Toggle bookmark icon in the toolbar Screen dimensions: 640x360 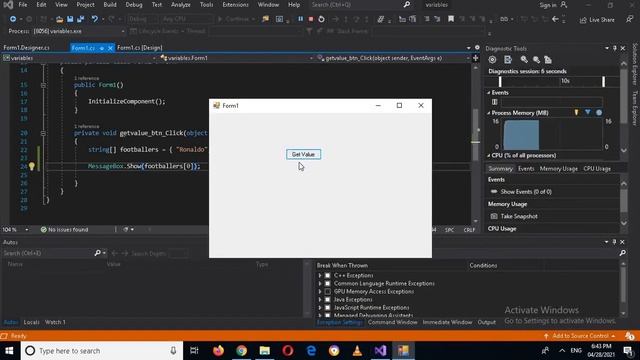451,19
